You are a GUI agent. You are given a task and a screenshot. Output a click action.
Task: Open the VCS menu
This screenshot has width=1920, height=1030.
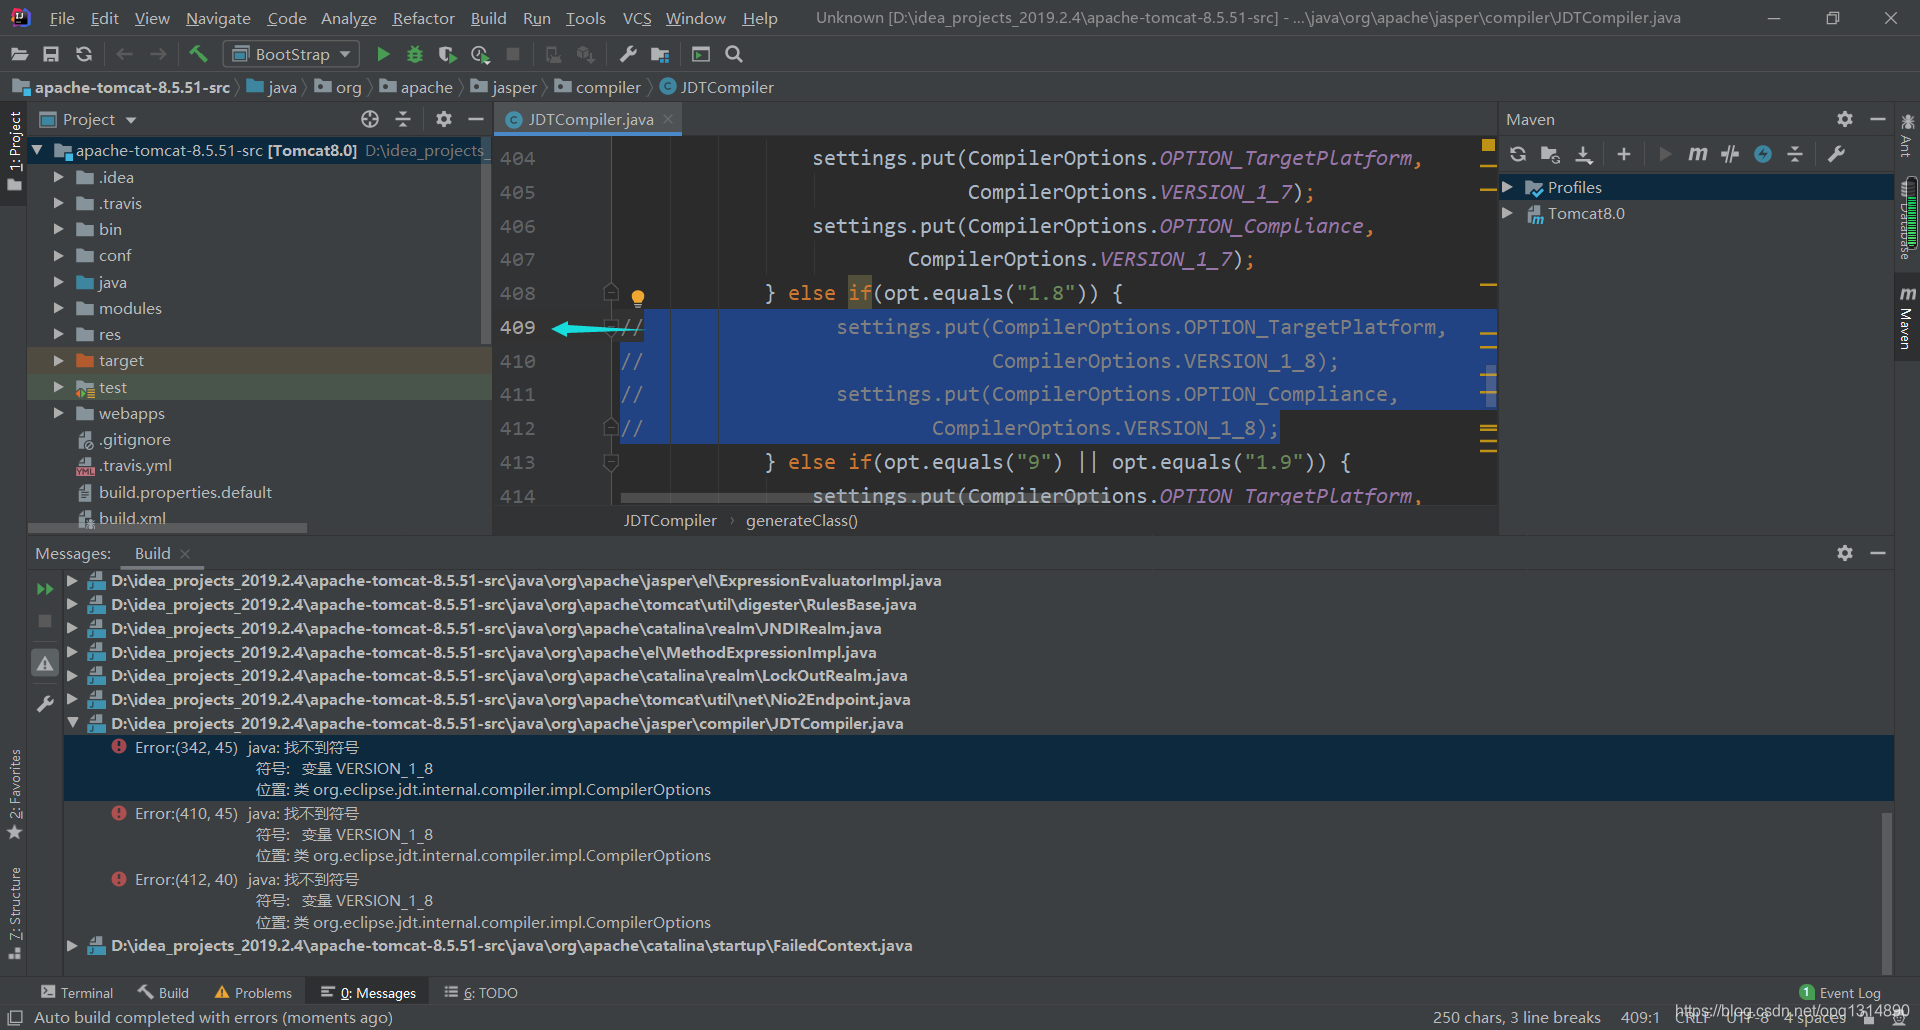click(x=636, y=18)
